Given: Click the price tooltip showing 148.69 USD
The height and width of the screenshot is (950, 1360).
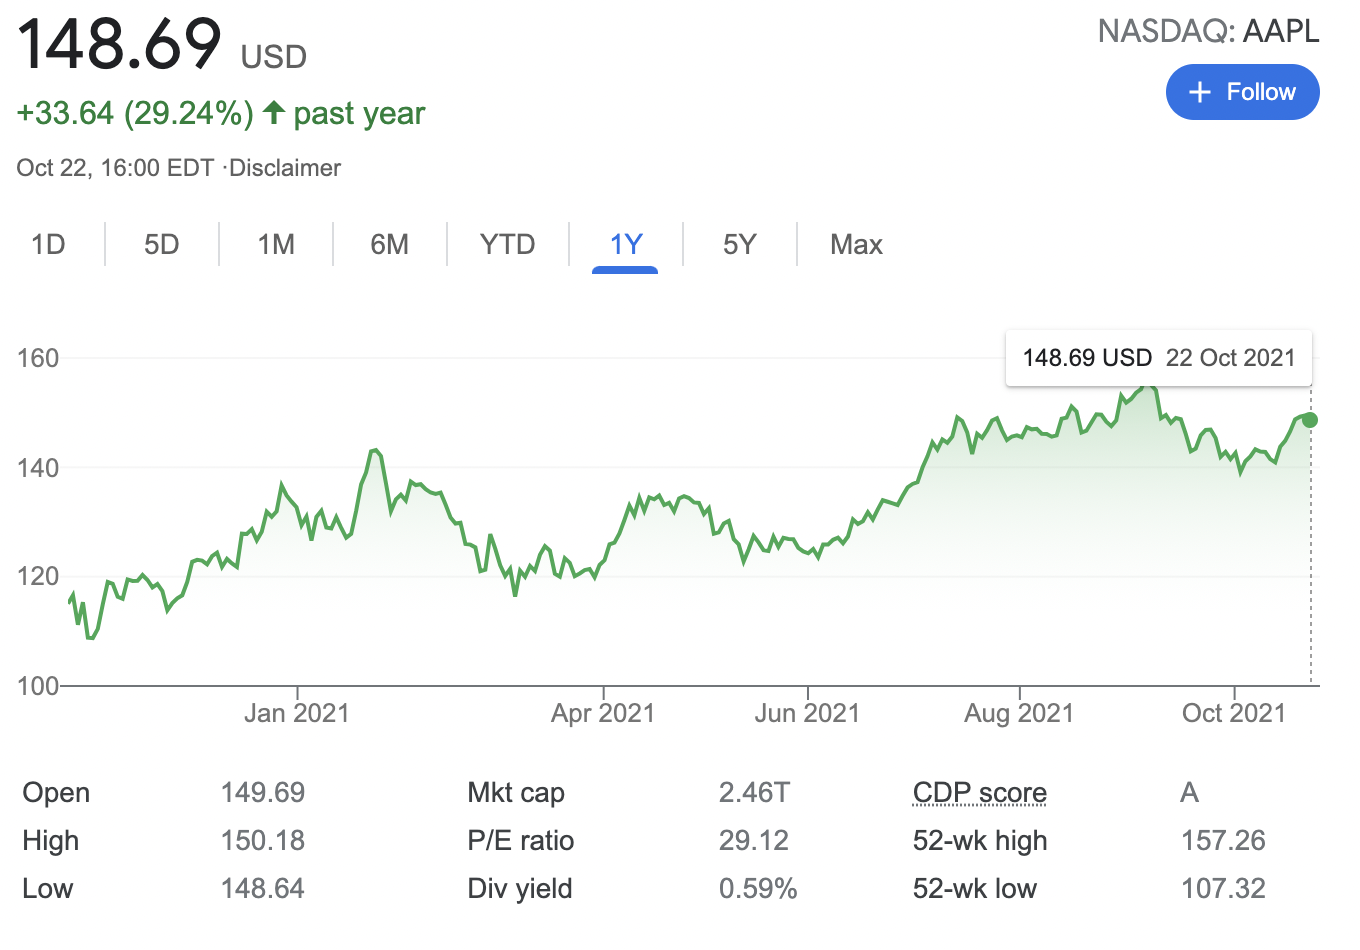Looking at the screenshot, I should click(1158, 357).
